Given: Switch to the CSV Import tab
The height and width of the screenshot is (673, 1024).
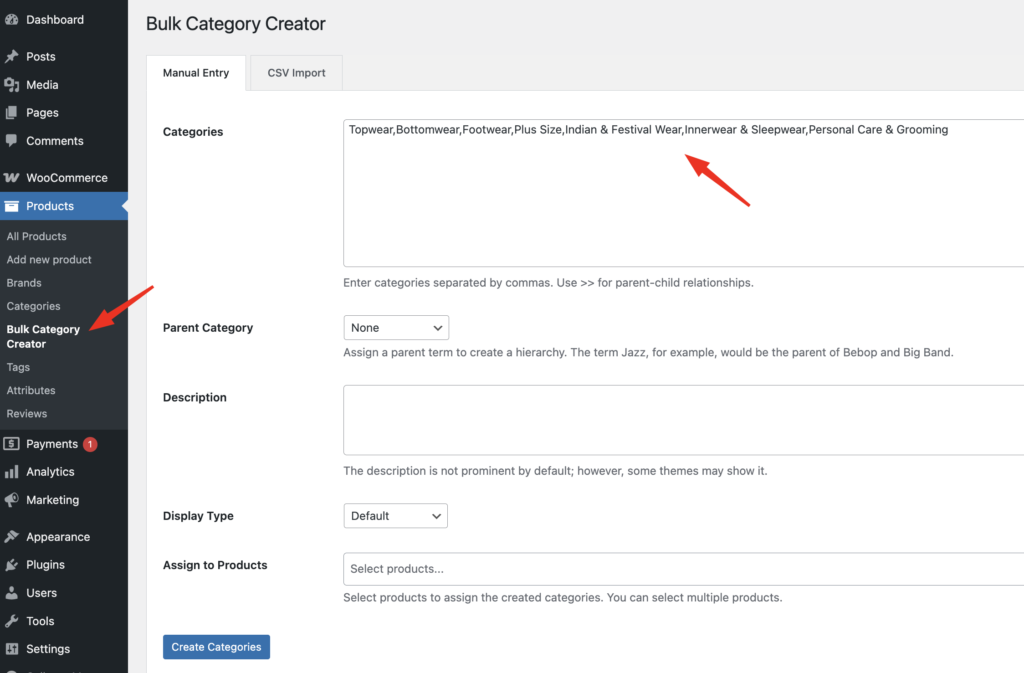Looking at the screenshot, I should [x=296, y=72].
